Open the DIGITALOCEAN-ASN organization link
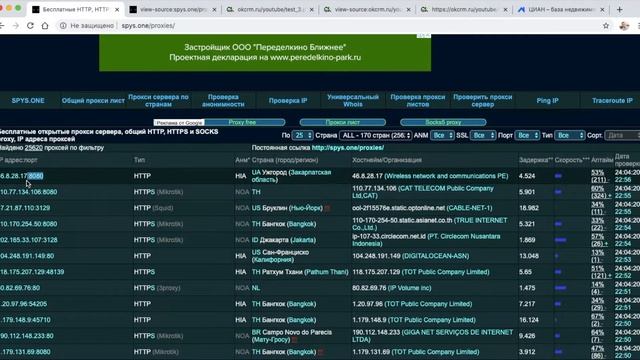The image size is (640, 360). tap(436, 256)
